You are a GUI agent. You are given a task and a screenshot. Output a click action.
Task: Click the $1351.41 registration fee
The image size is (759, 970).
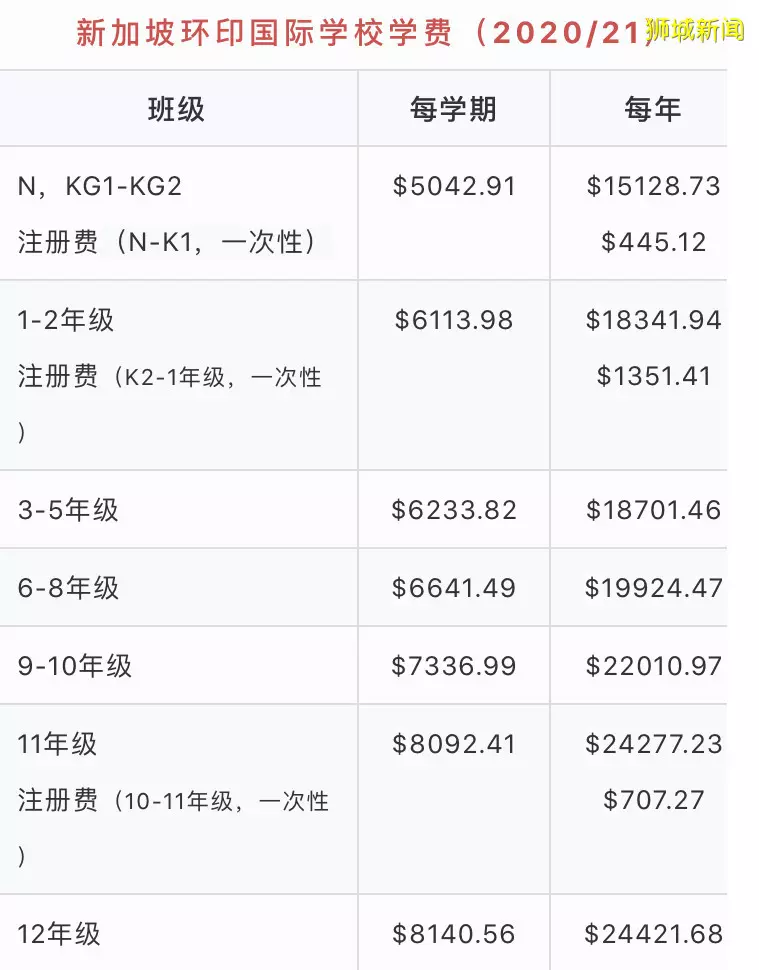click(x=653, y=376)
